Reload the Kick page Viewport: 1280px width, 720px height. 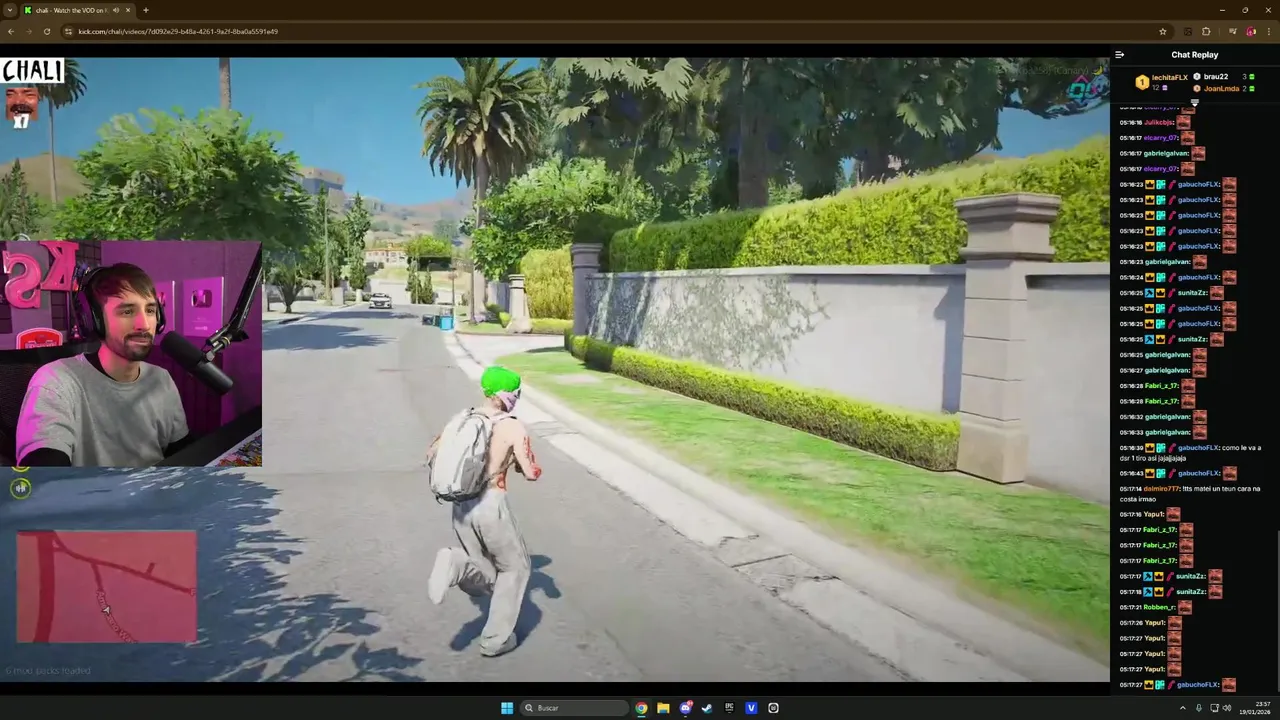(x=46, y=31)
